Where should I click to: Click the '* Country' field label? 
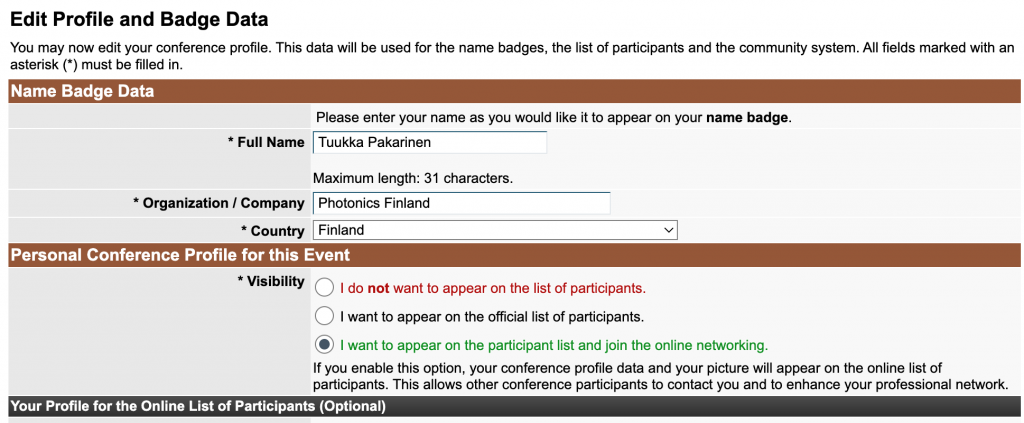(272, 230)
